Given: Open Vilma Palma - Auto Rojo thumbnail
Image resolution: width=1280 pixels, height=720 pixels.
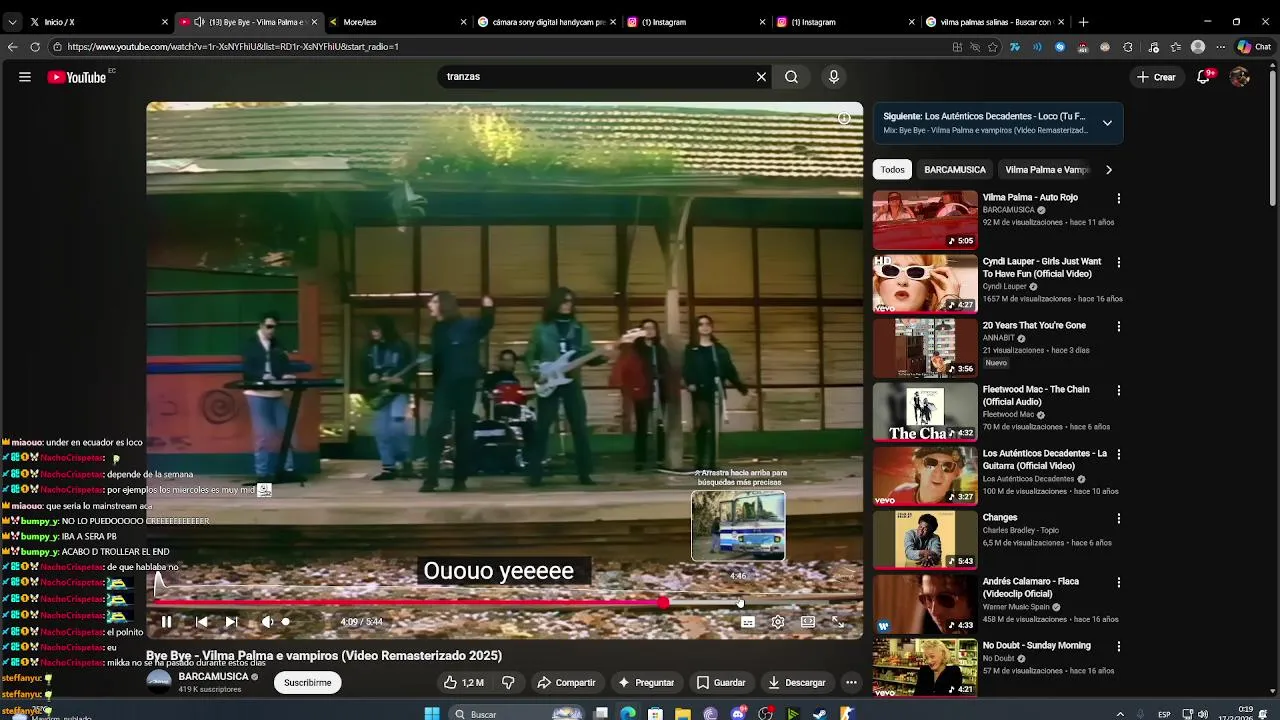Looking at the screenshot, I should coord(925,220).
